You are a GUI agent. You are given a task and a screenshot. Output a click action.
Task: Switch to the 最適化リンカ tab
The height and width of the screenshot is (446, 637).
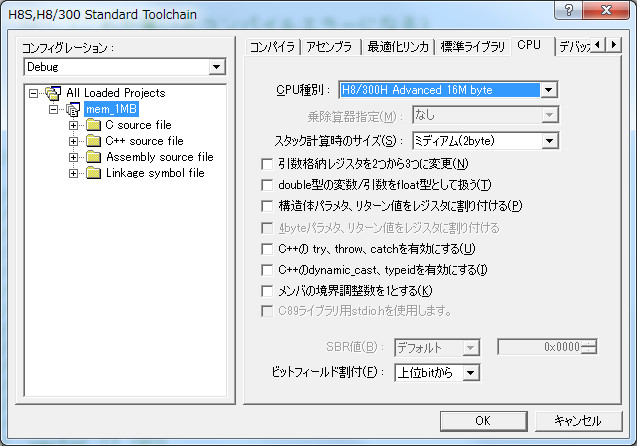coord(397,47)
